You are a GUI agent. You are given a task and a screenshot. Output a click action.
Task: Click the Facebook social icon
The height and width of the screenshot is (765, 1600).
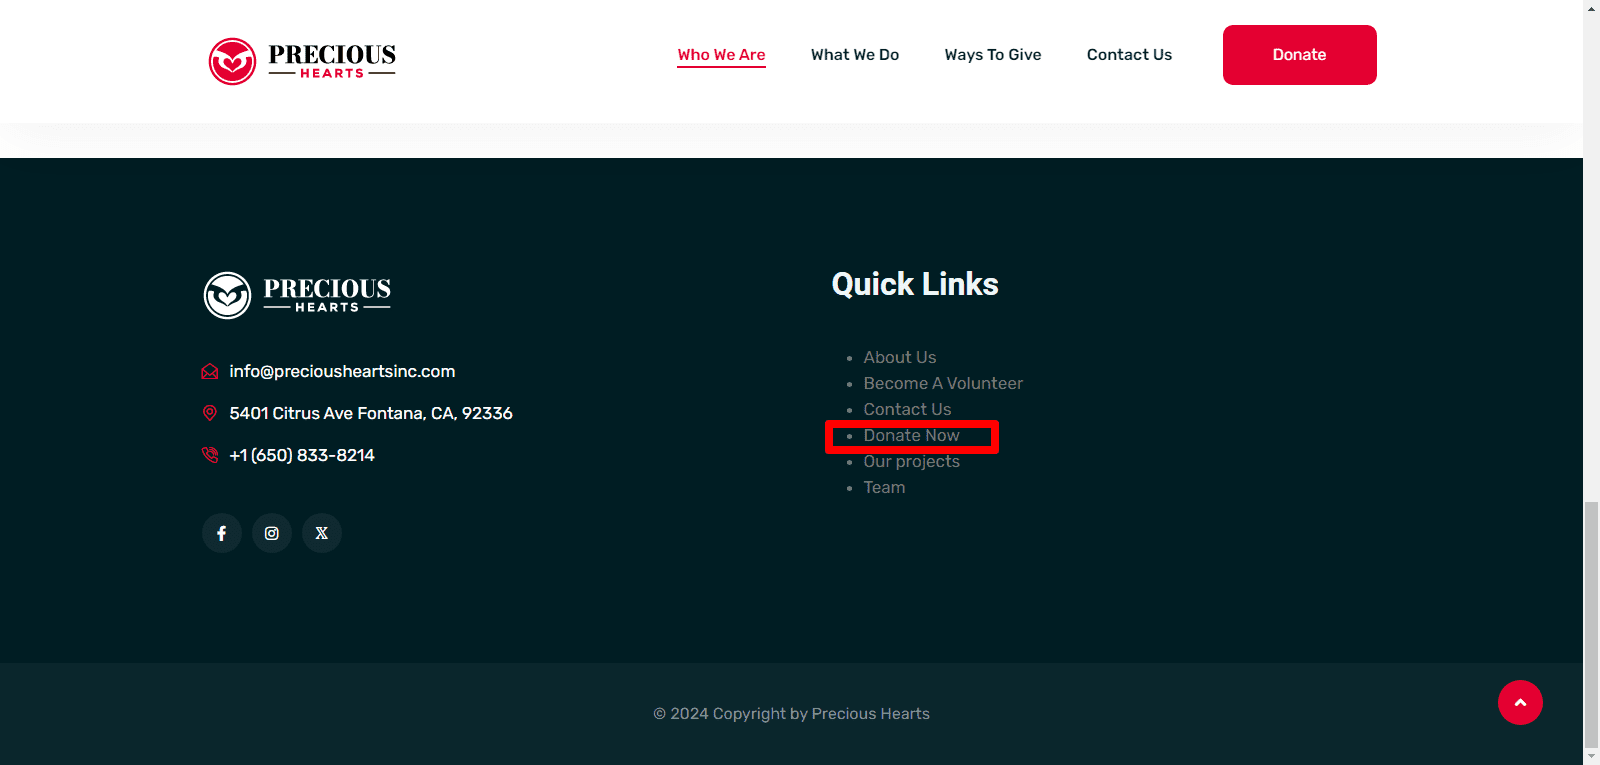point(222,533)
